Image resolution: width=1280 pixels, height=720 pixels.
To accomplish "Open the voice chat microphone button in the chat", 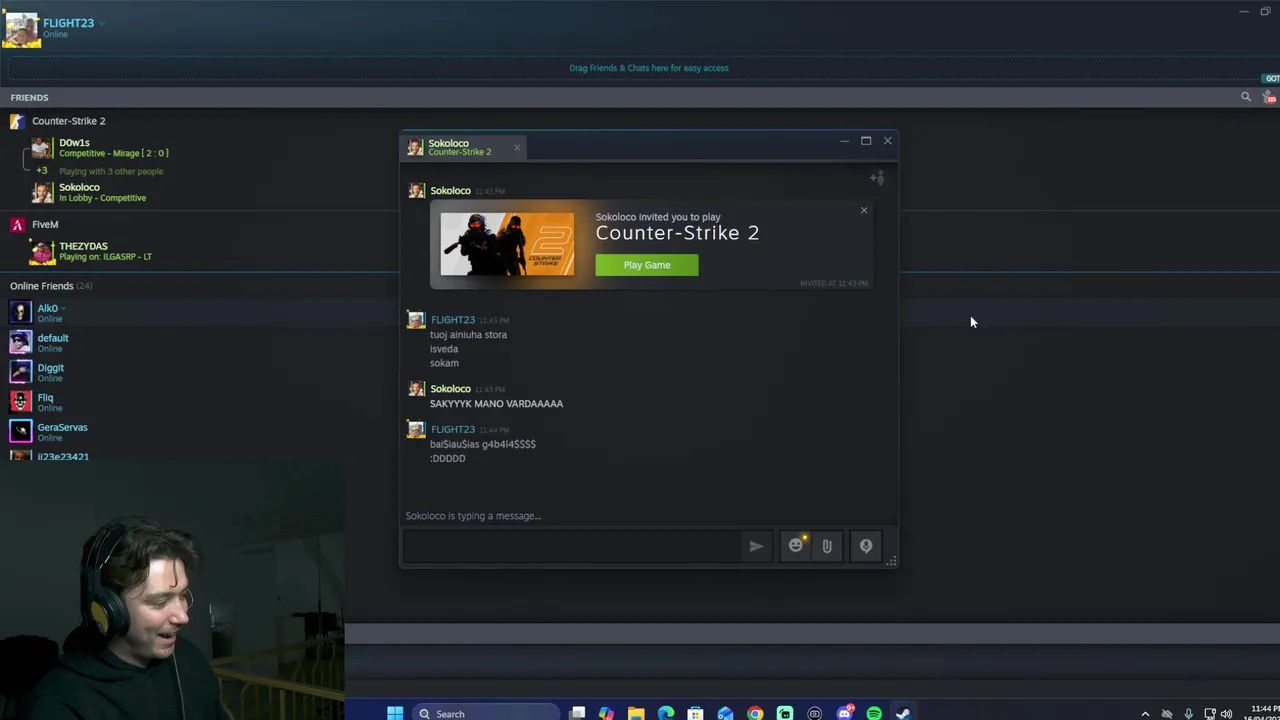I will click(866, 546).
